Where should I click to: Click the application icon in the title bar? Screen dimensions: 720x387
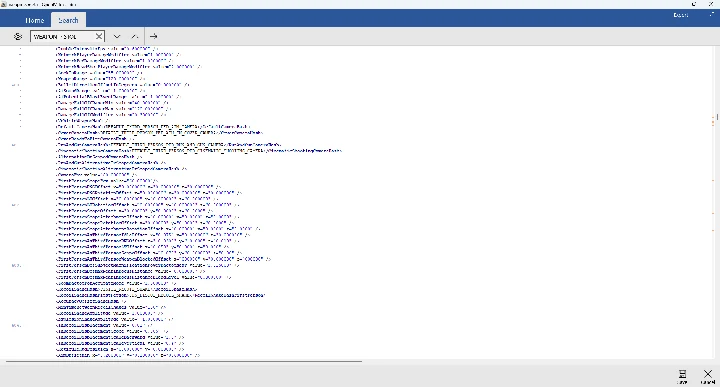point(4,4)
